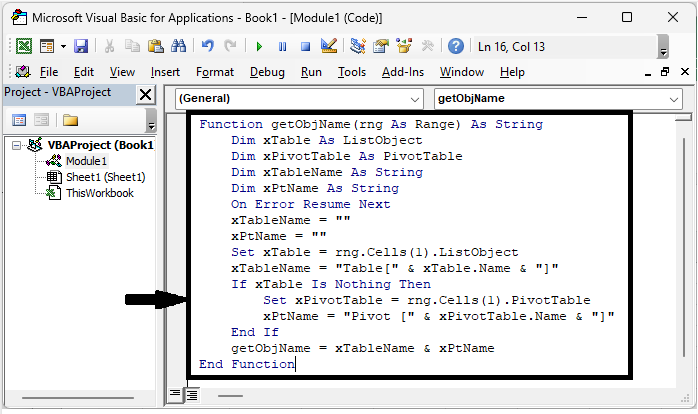Click the Project pane horizontal scrollbar
Image resolution: width=698 pixels, height=414 pixels.
78,397
